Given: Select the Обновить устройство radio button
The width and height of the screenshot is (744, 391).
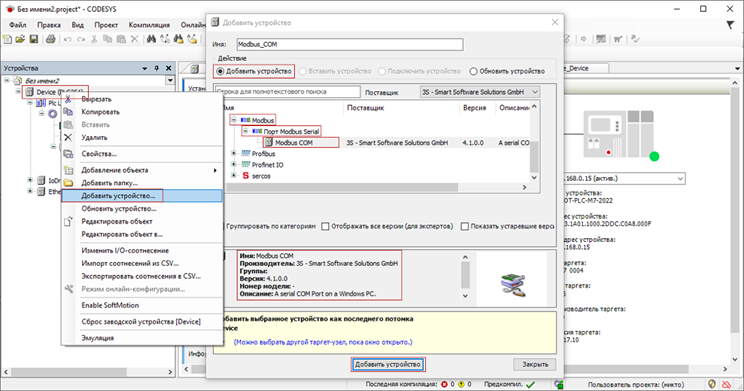Looking at the screenshot, I should (x=473, y=71).
